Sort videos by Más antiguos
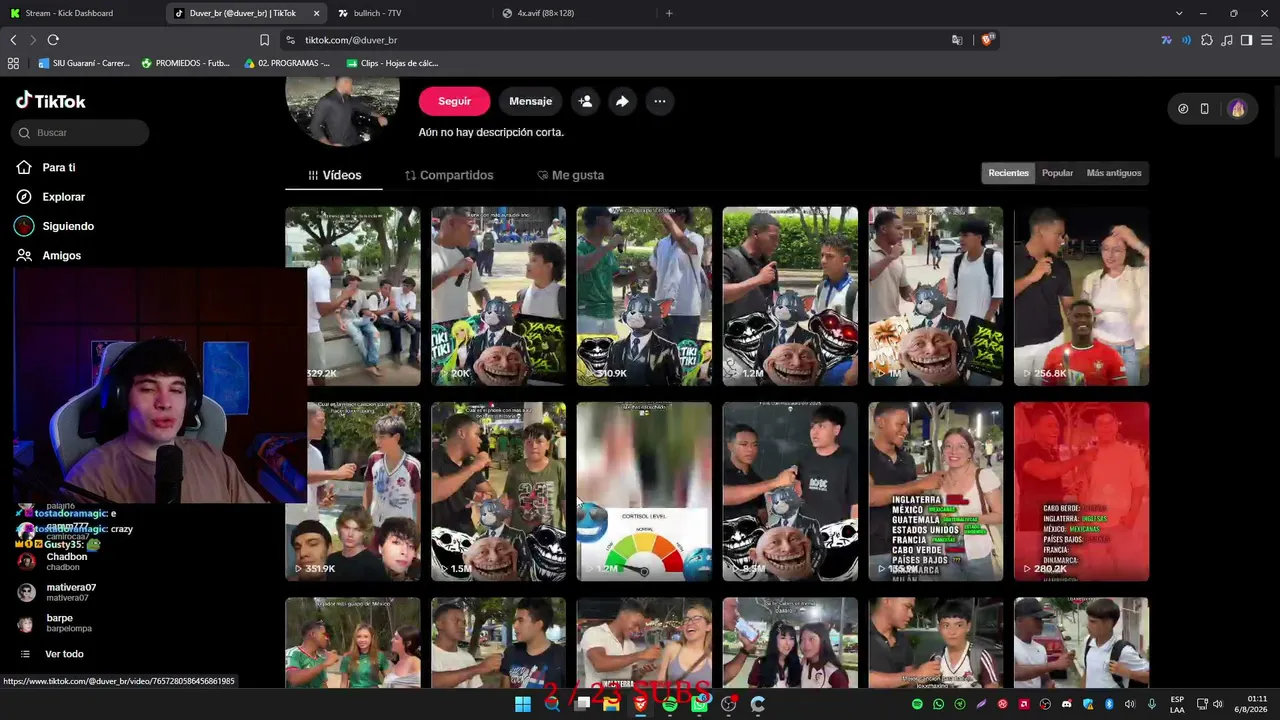 point(1114,173)
